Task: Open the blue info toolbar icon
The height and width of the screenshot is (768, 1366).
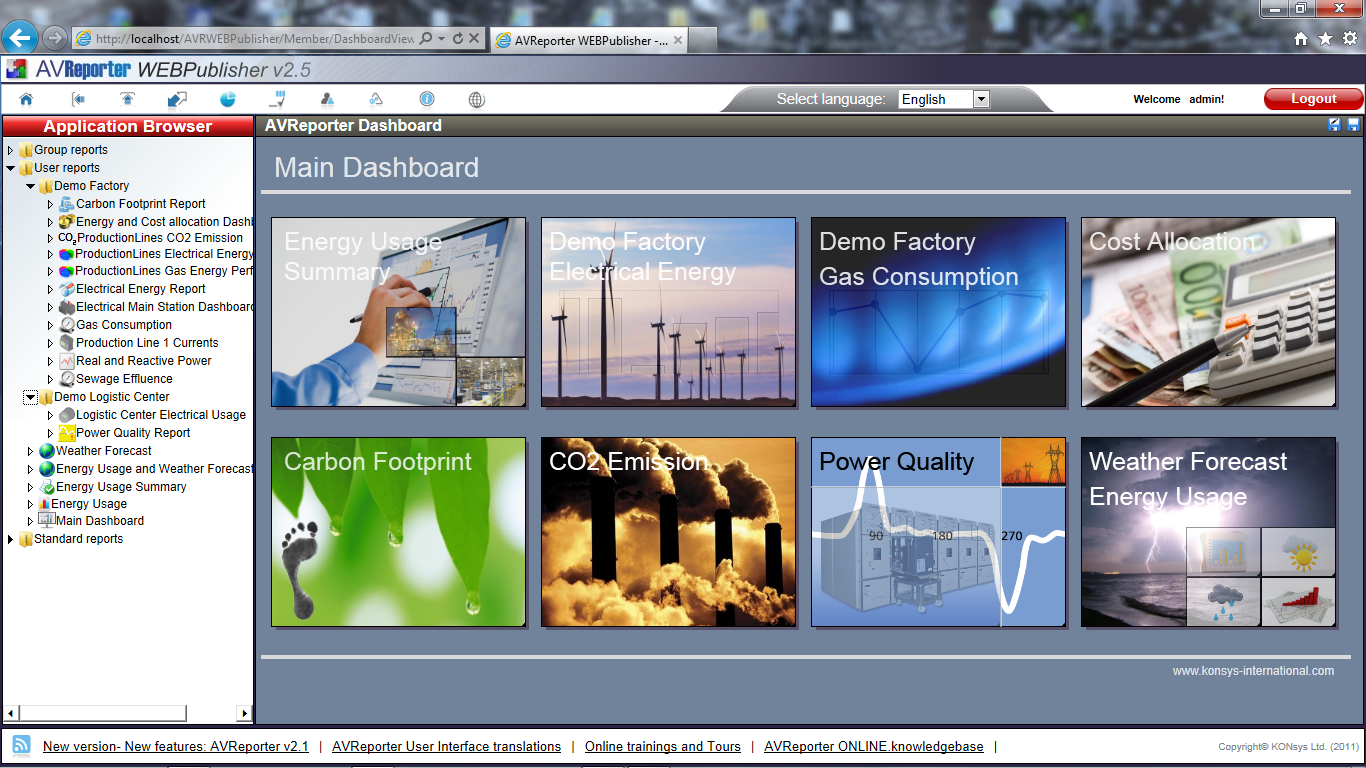Action: click(x=427, y=99)
